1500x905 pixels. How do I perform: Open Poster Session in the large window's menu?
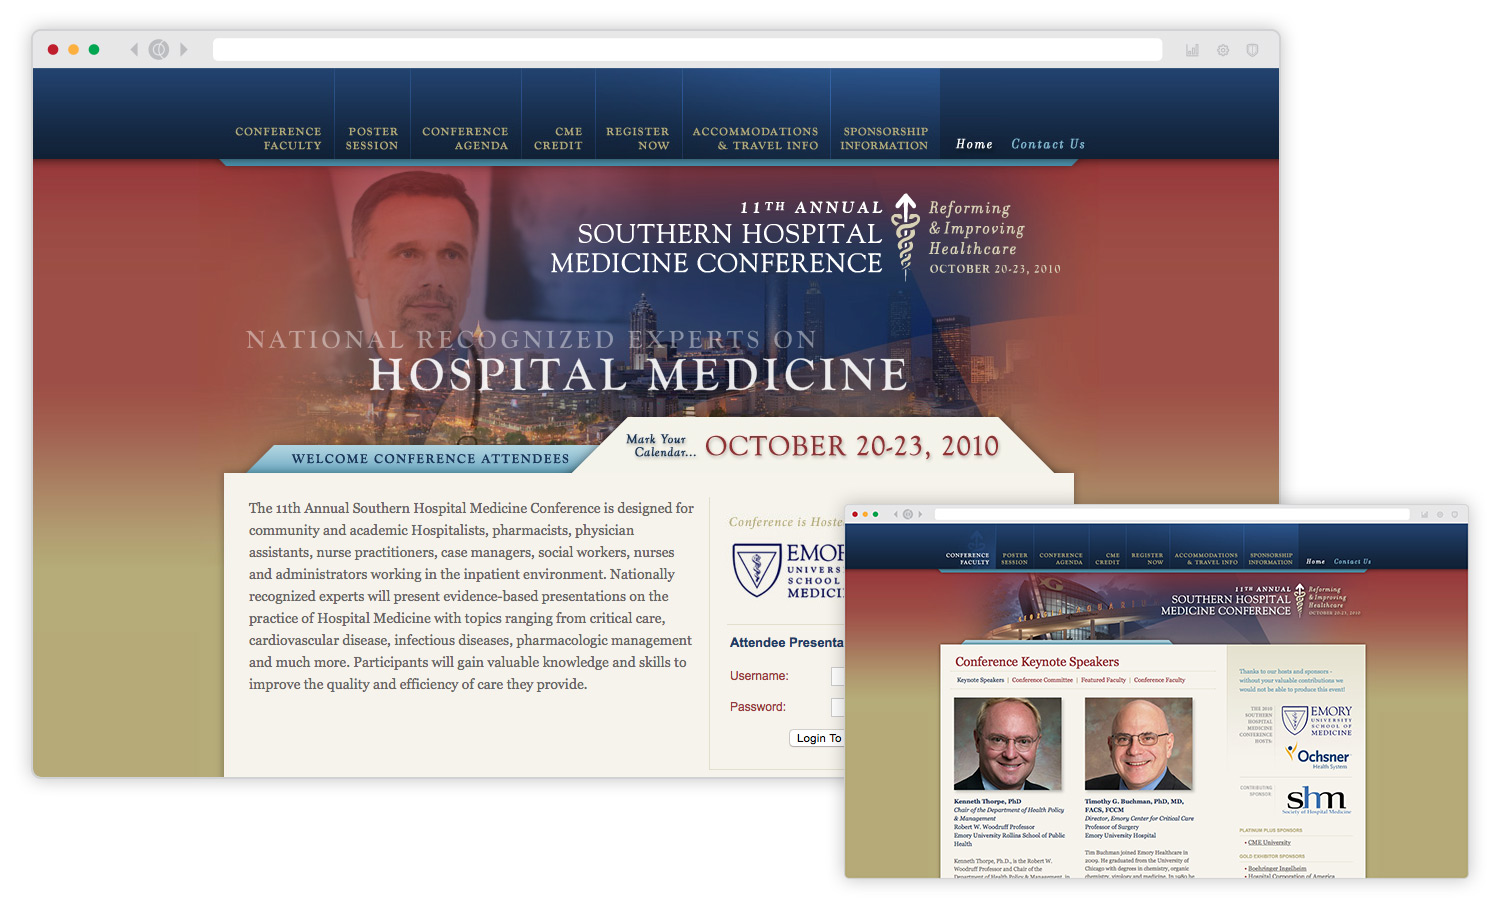(x=372, y=138)
